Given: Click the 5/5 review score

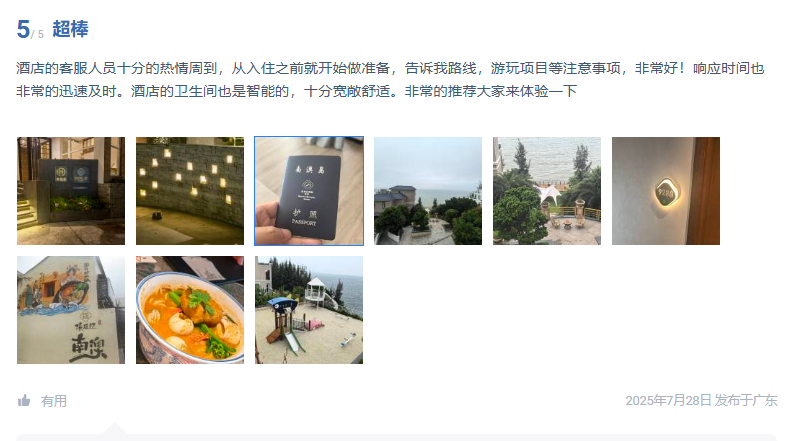Looking at the screenshot, I should (x=30, y=29).
